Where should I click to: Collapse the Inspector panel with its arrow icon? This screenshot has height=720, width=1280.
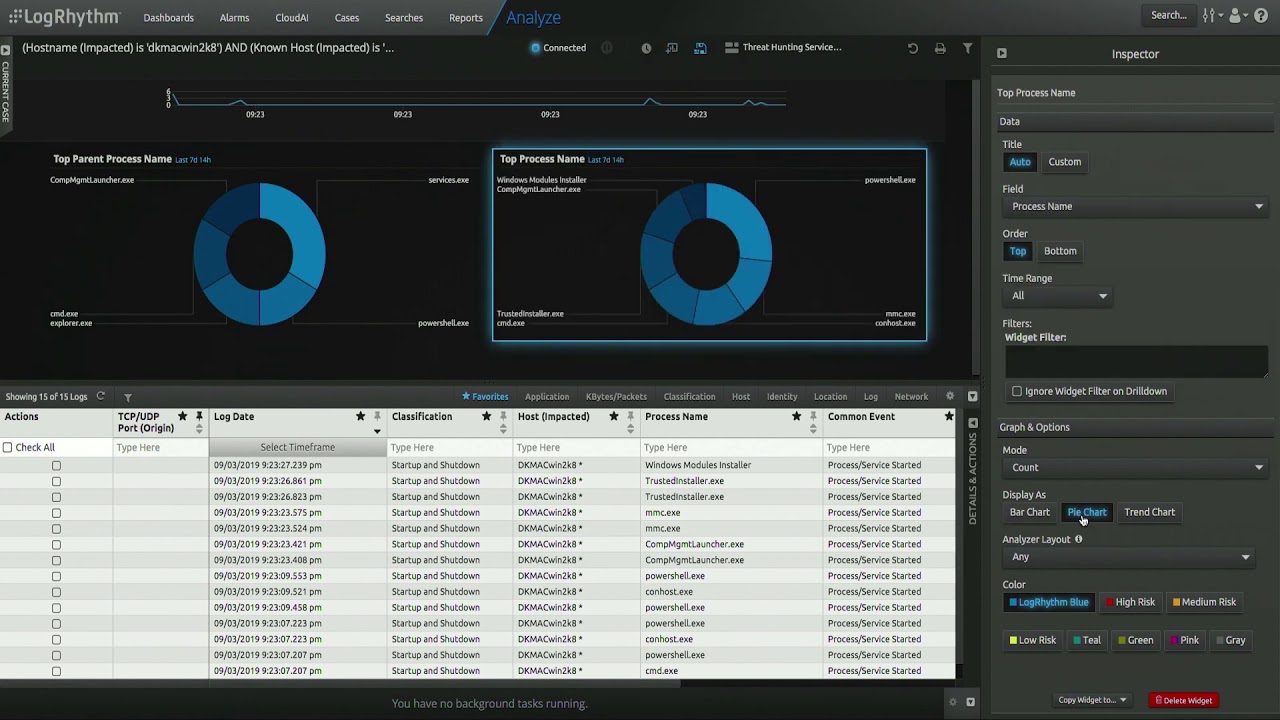pyautogui.click(x=1002, y=54)
